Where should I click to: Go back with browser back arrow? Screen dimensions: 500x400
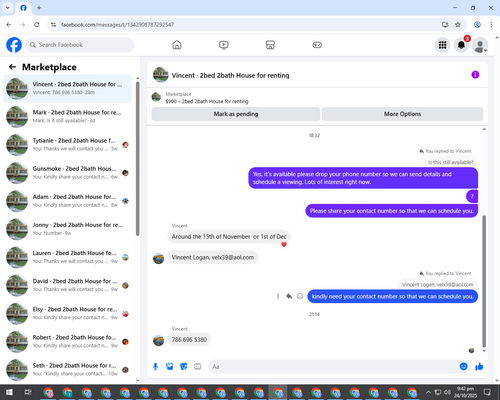click(9, 25)
